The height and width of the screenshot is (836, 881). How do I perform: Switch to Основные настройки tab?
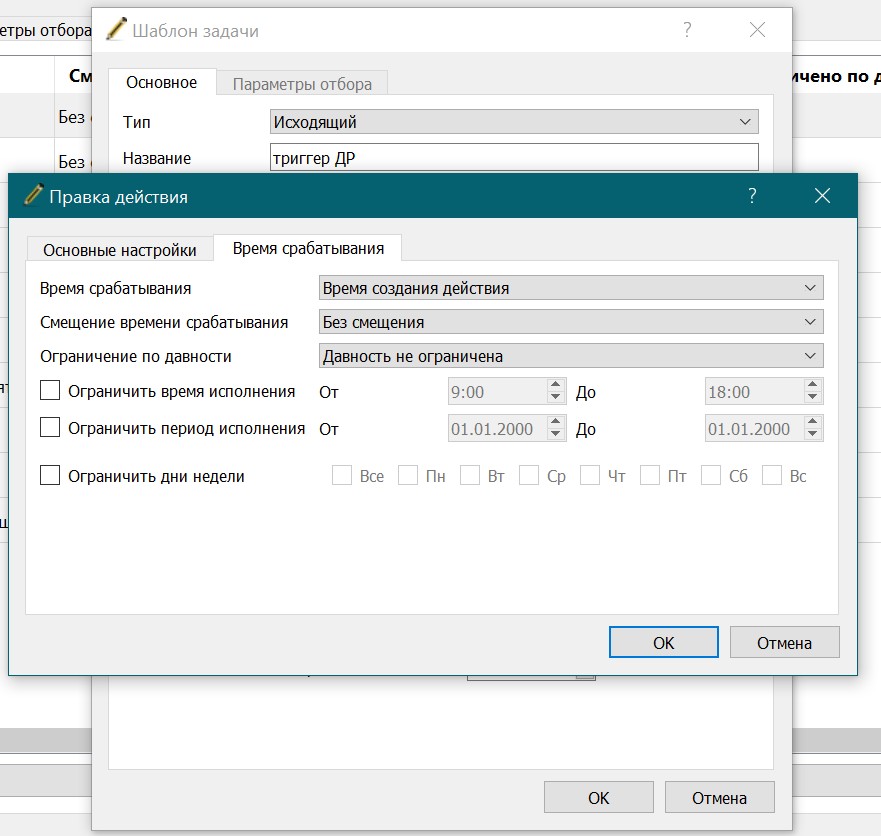point(120,249)
